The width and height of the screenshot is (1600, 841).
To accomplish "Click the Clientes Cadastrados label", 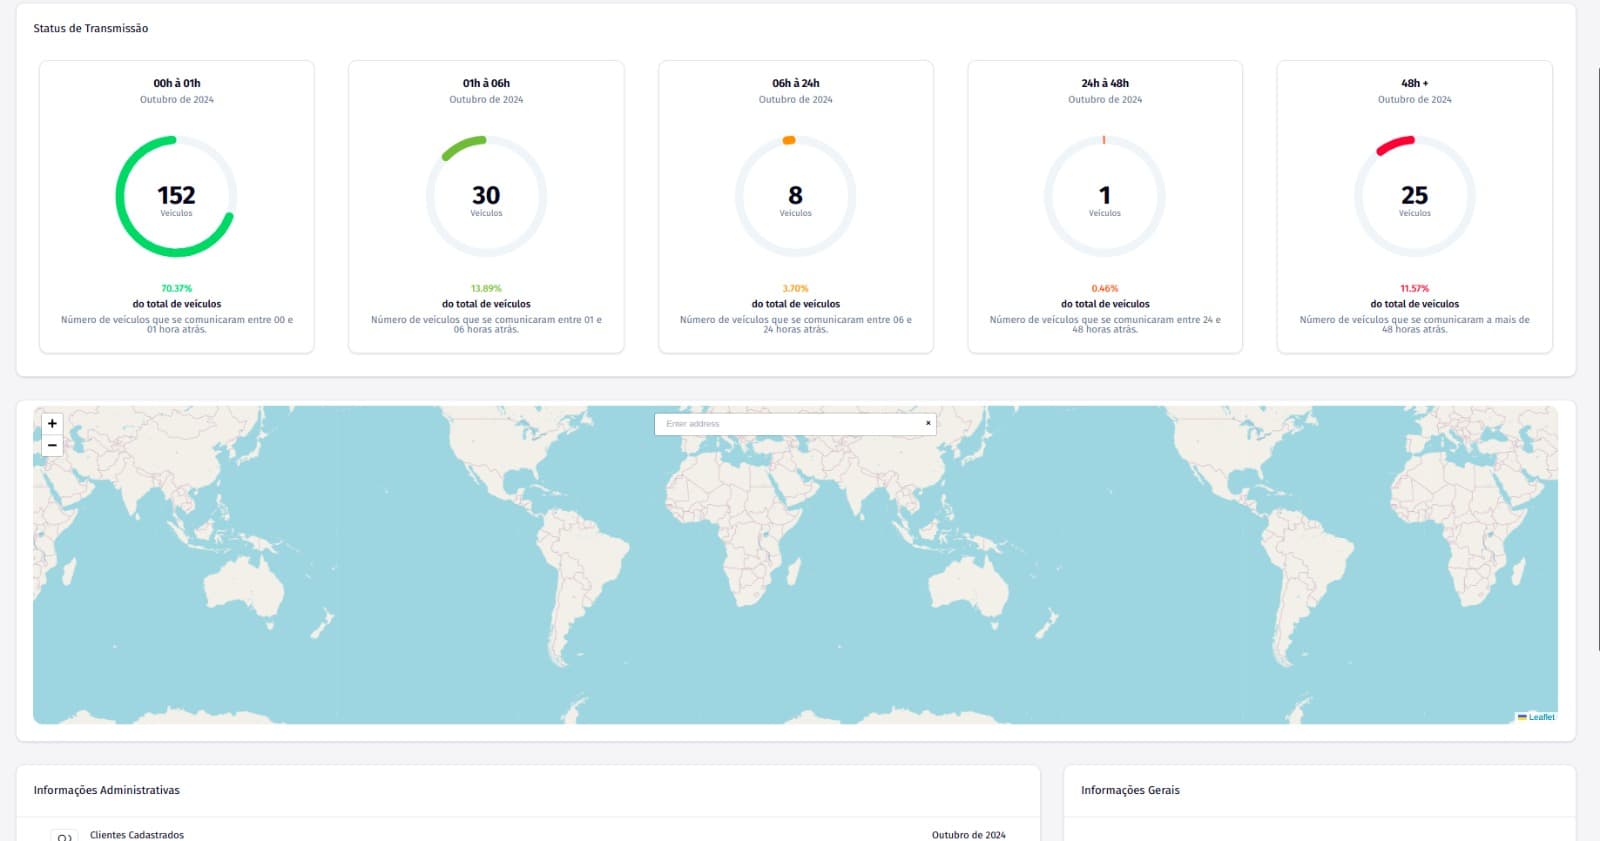I will click(137, 835).
